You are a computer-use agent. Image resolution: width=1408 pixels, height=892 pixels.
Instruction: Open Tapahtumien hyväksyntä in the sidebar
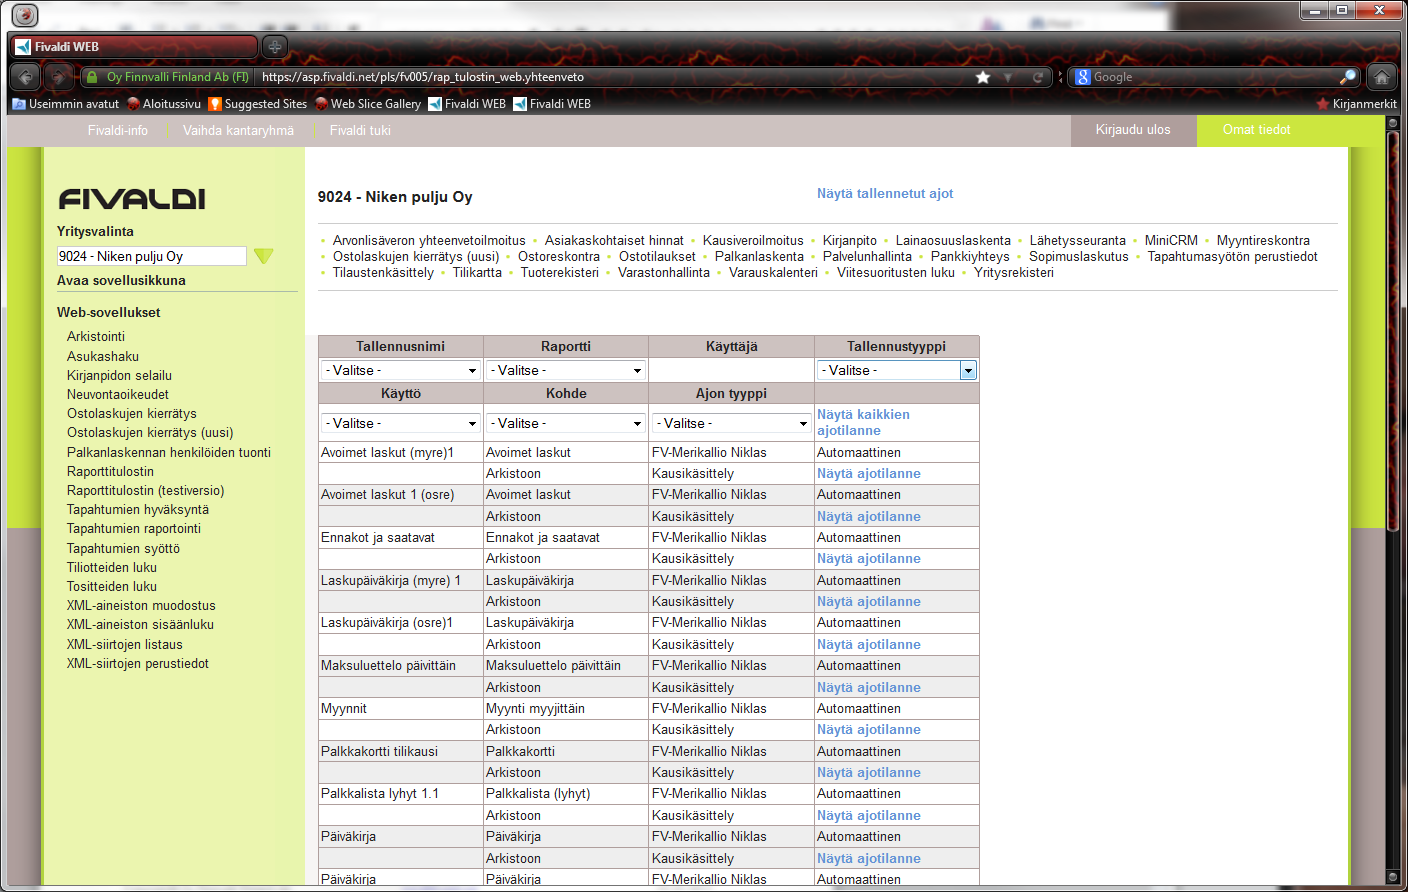[138, 510]
